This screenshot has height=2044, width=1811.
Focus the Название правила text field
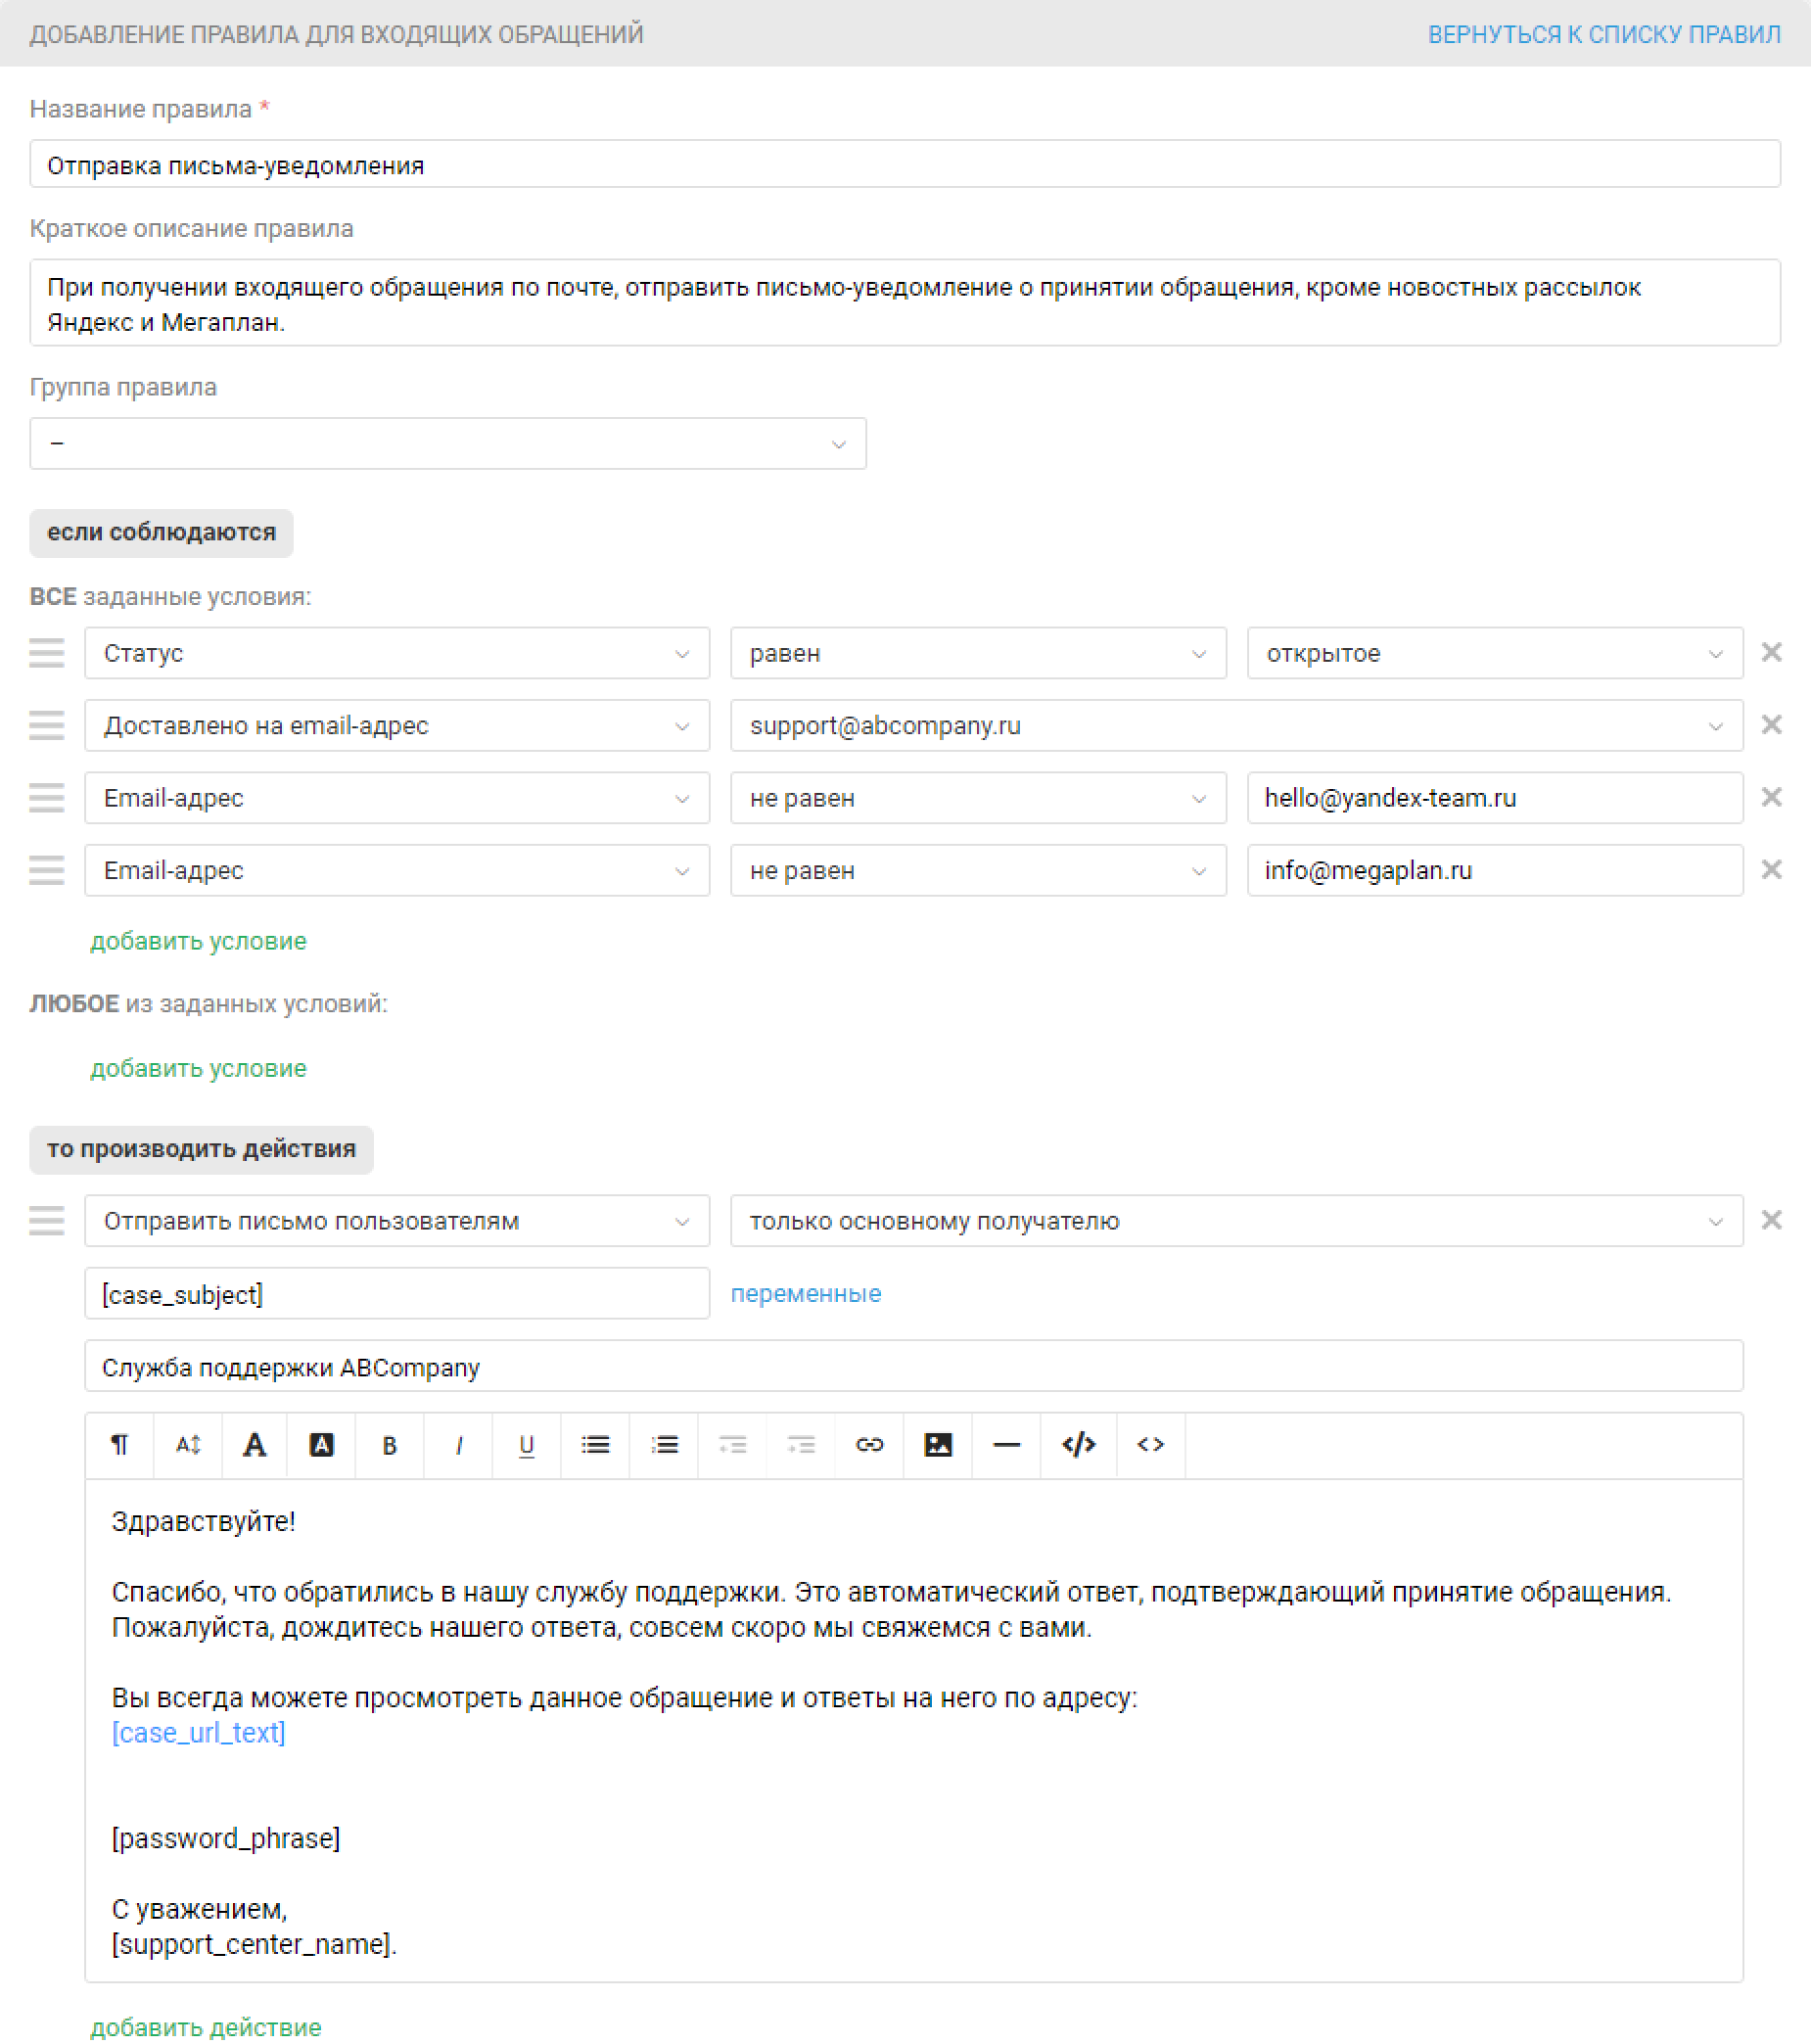pos(904,164)
